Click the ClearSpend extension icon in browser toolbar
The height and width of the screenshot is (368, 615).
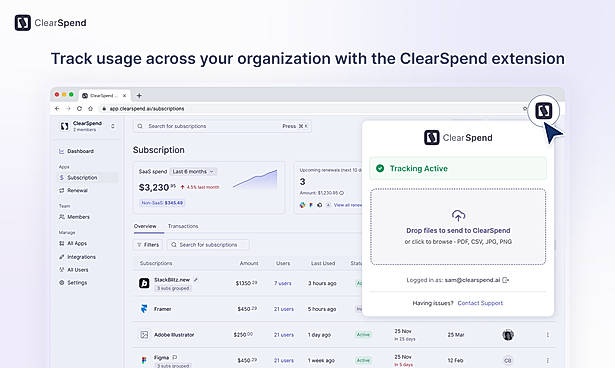(x=544, y=111)
